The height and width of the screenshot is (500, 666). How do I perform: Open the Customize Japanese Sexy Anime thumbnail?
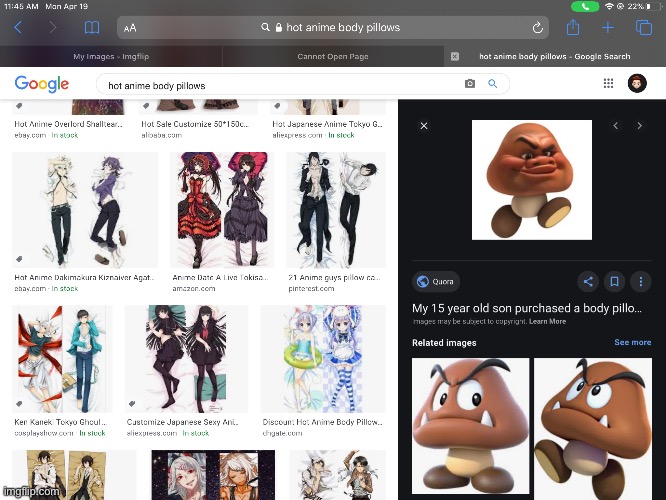click(186, 359)
